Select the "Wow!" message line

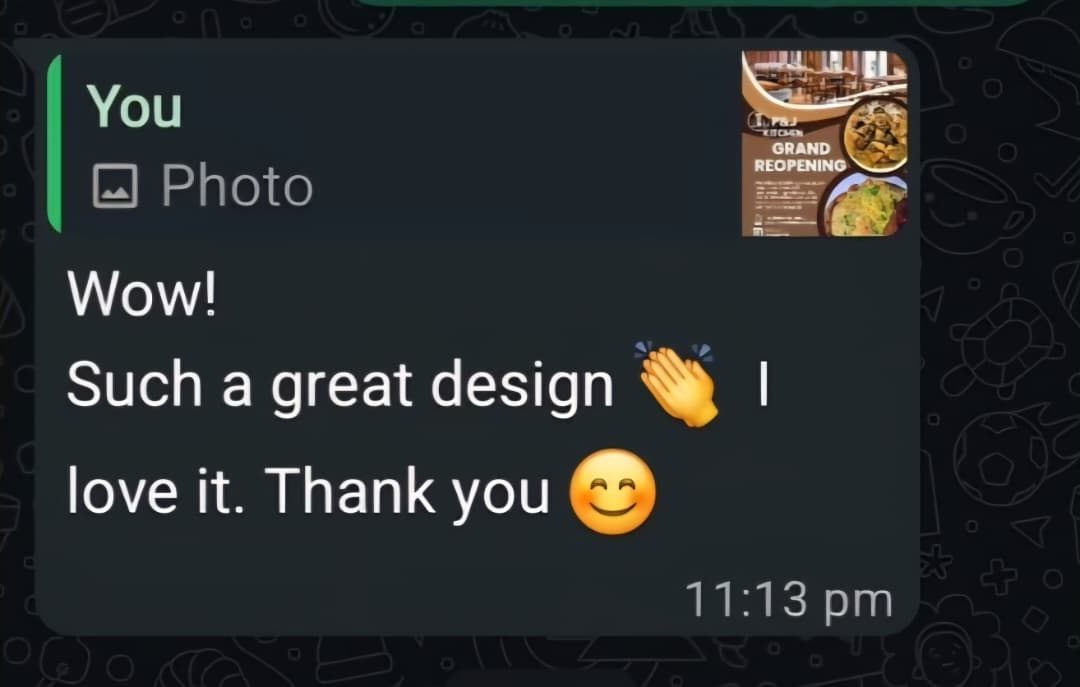point(142,294)
